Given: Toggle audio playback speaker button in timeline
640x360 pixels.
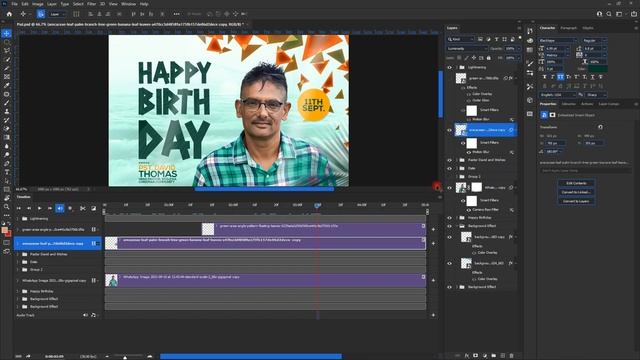Looking at the screenshot, I should (x=60, y=208).
